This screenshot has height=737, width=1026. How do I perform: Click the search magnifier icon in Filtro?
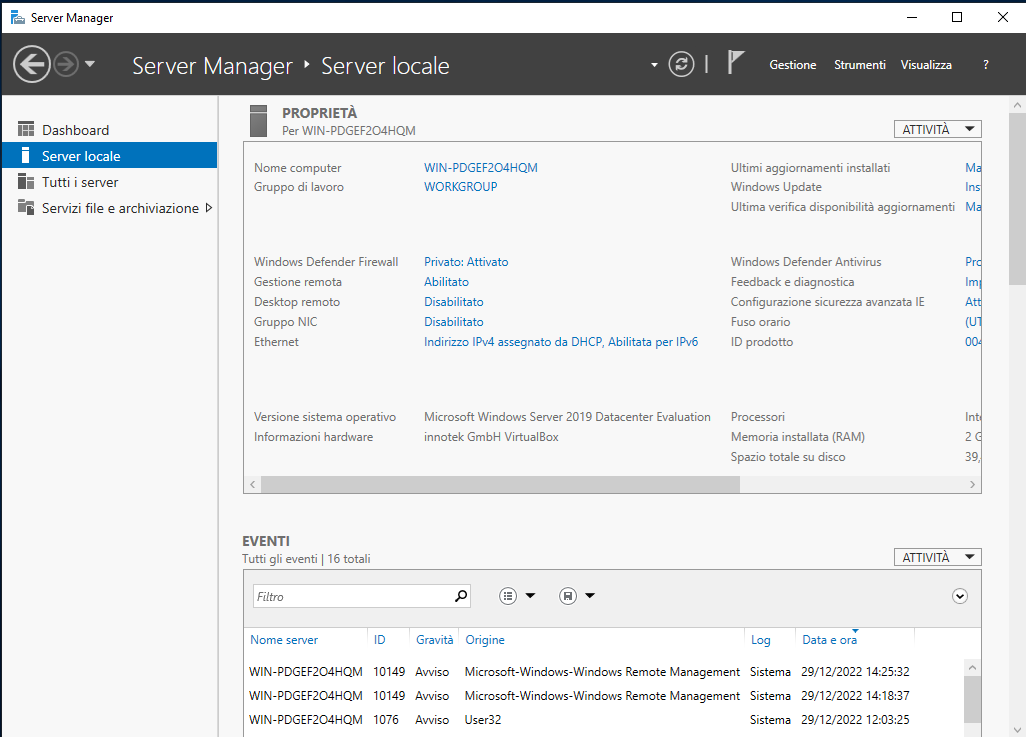pos(461,596)
